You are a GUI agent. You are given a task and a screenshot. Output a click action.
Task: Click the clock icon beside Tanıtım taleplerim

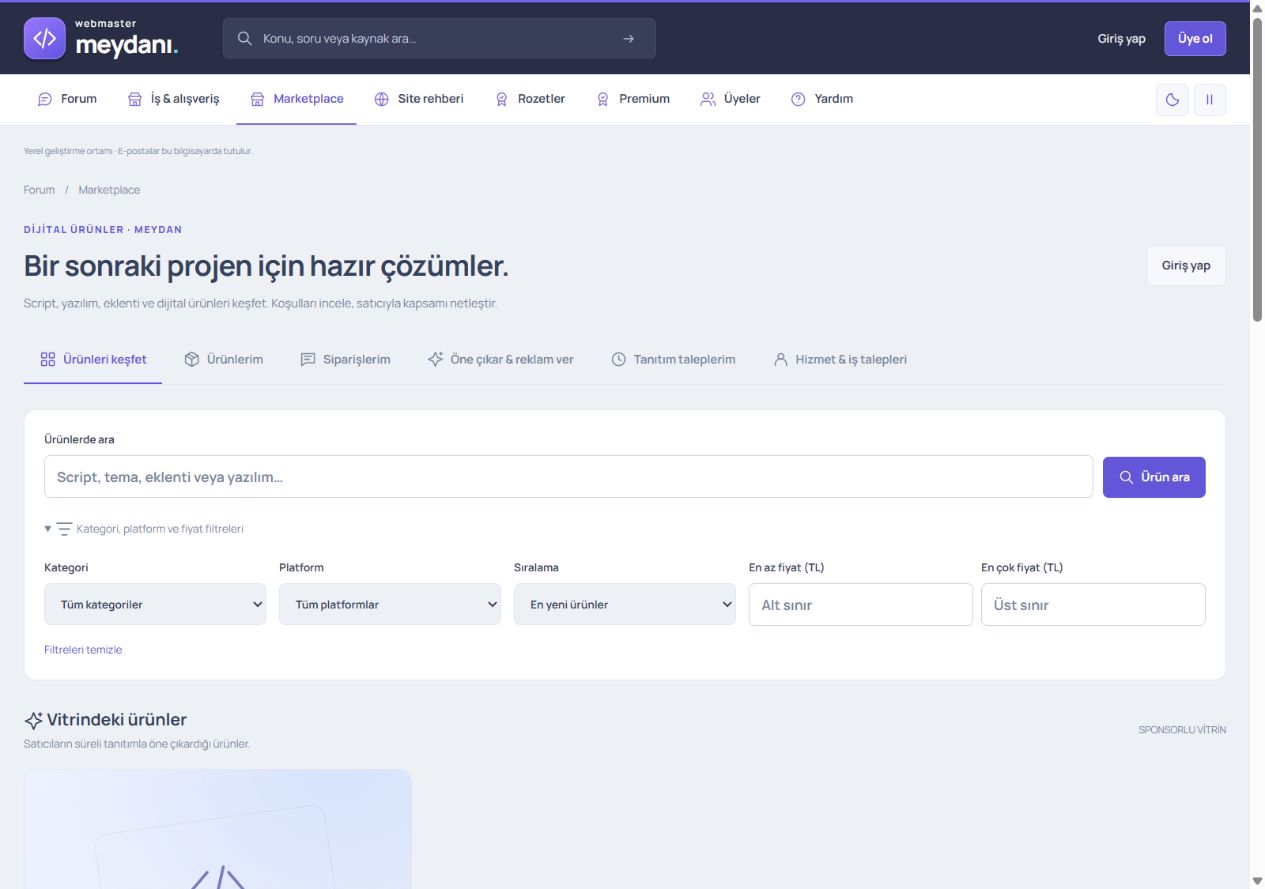coord(619,359)
